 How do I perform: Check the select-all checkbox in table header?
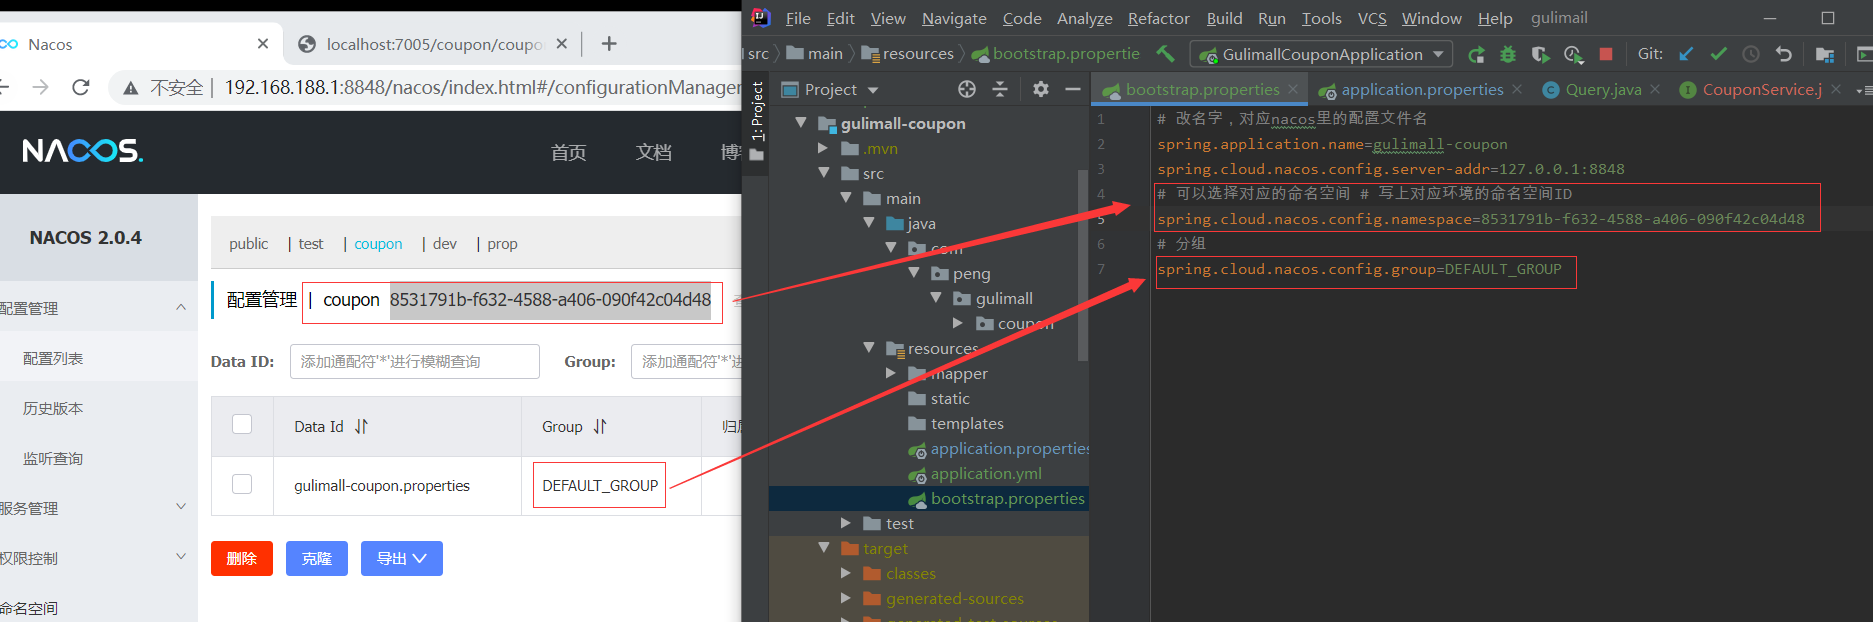(242, 424)
